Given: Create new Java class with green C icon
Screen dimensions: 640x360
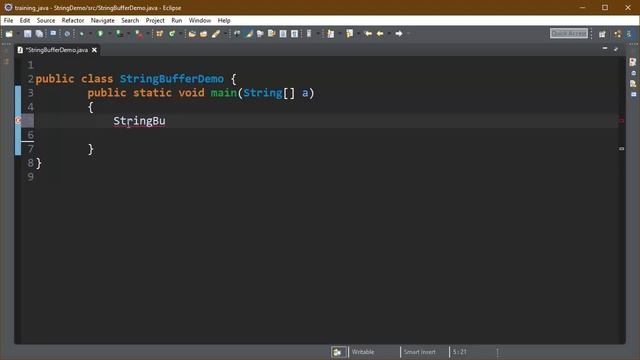Looking at the screenshot, I should click(172, 34).
